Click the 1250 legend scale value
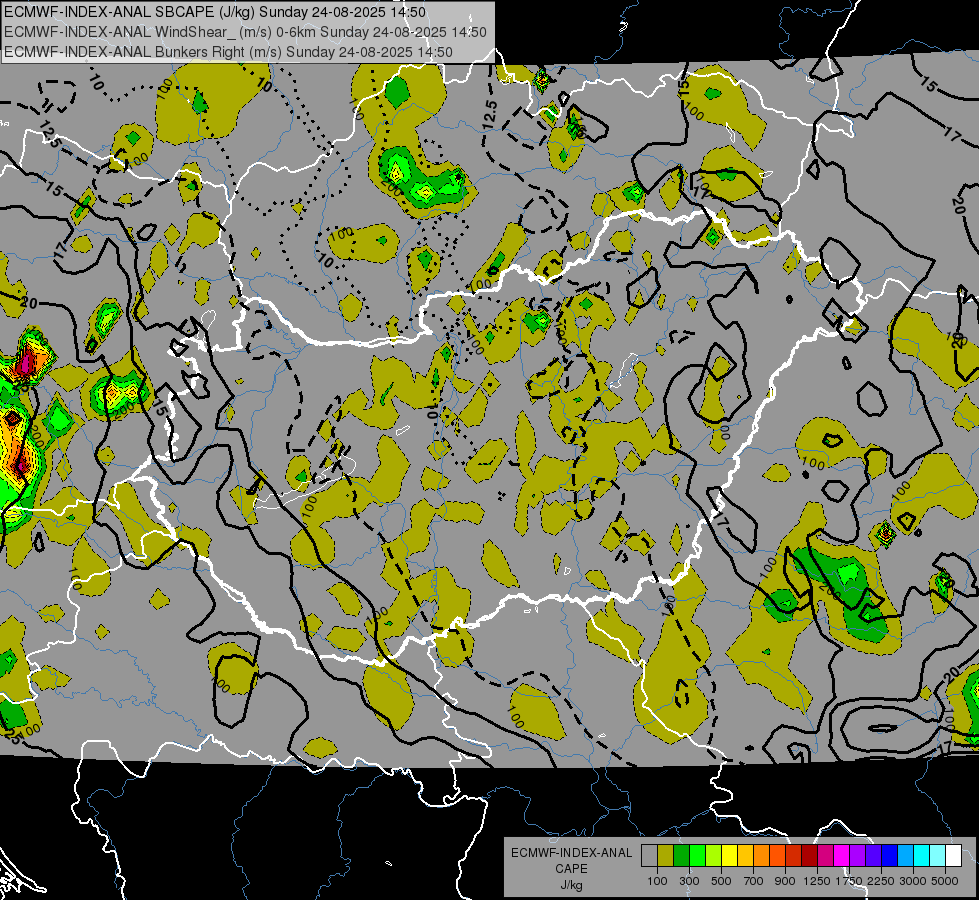The width and height of the screenshot is (979, 900). [817, 881]
